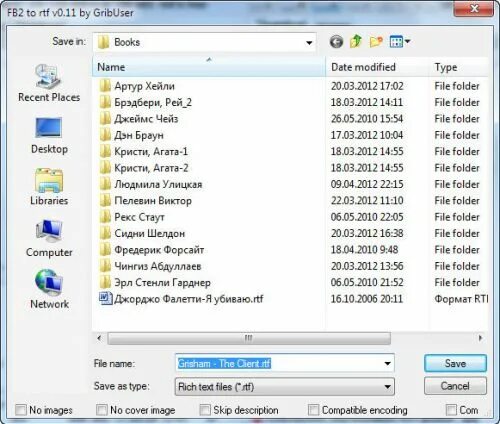This screenshot has width=500, height=424.
Task: Tick the No cover image checkbox
Action: 101,410
